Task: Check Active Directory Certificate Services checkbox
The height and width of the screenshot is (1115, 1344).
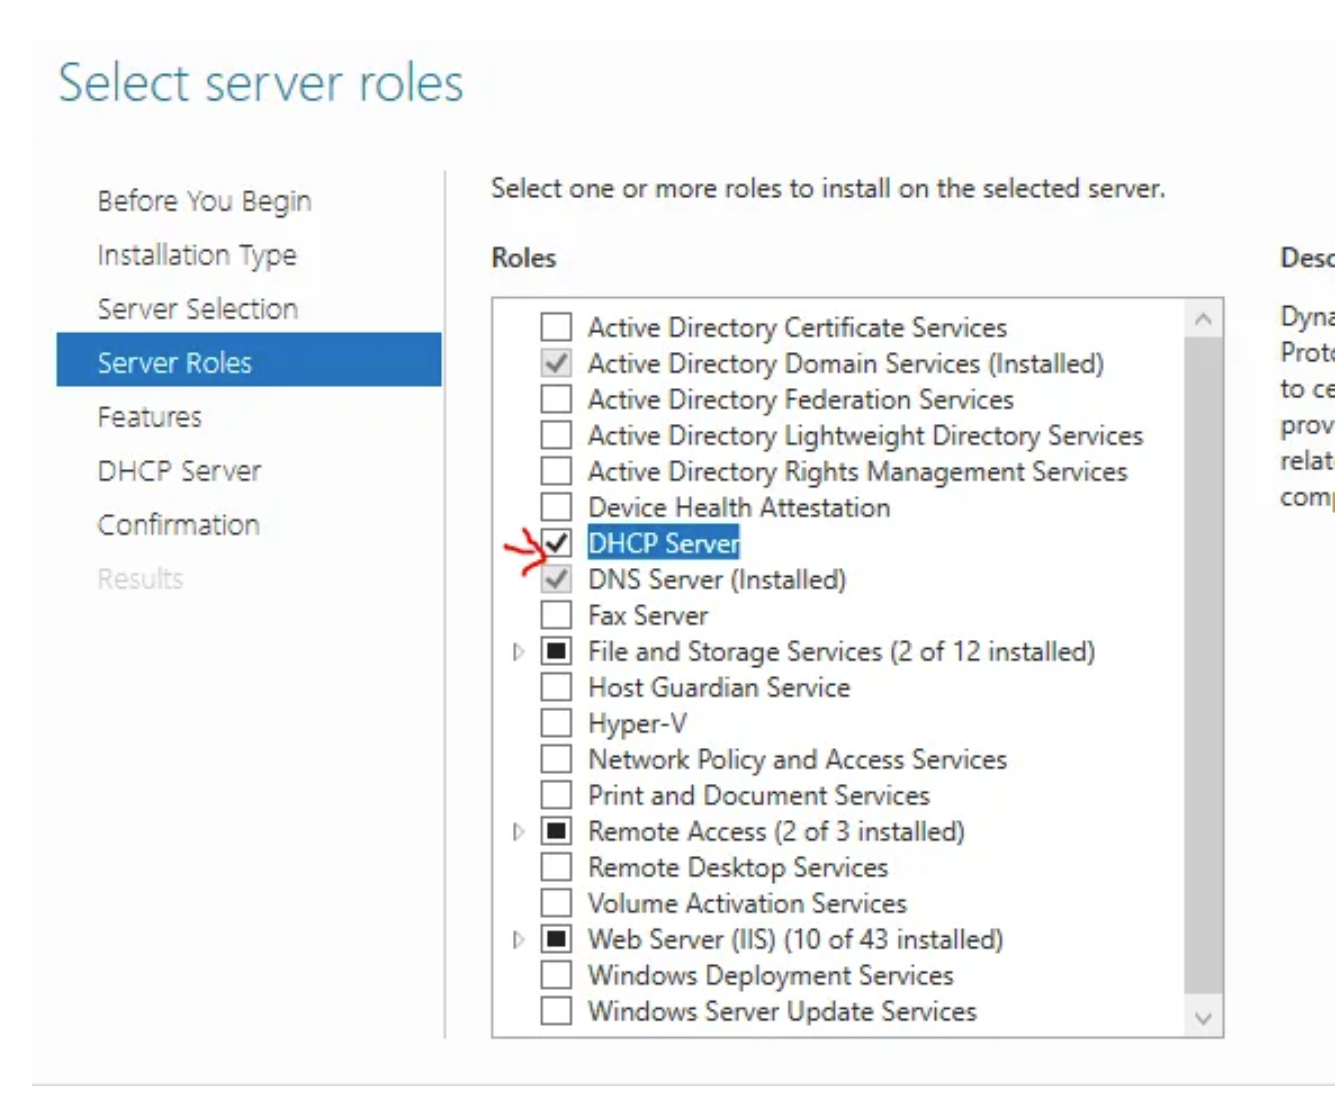Action: 556,327
